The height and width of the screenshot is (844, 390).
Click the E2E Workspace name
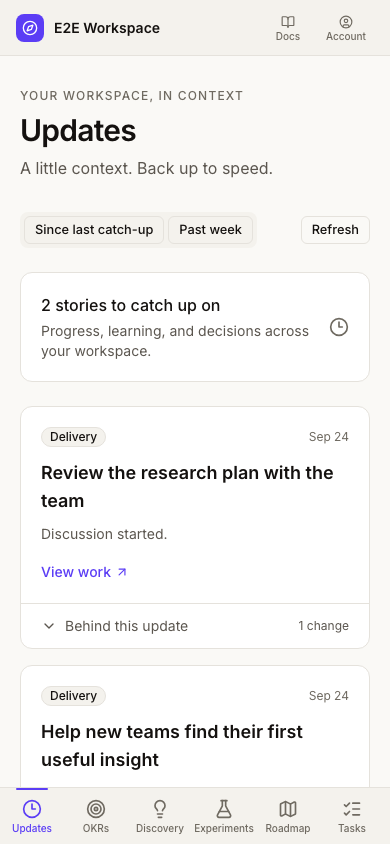tap(107, 28)
